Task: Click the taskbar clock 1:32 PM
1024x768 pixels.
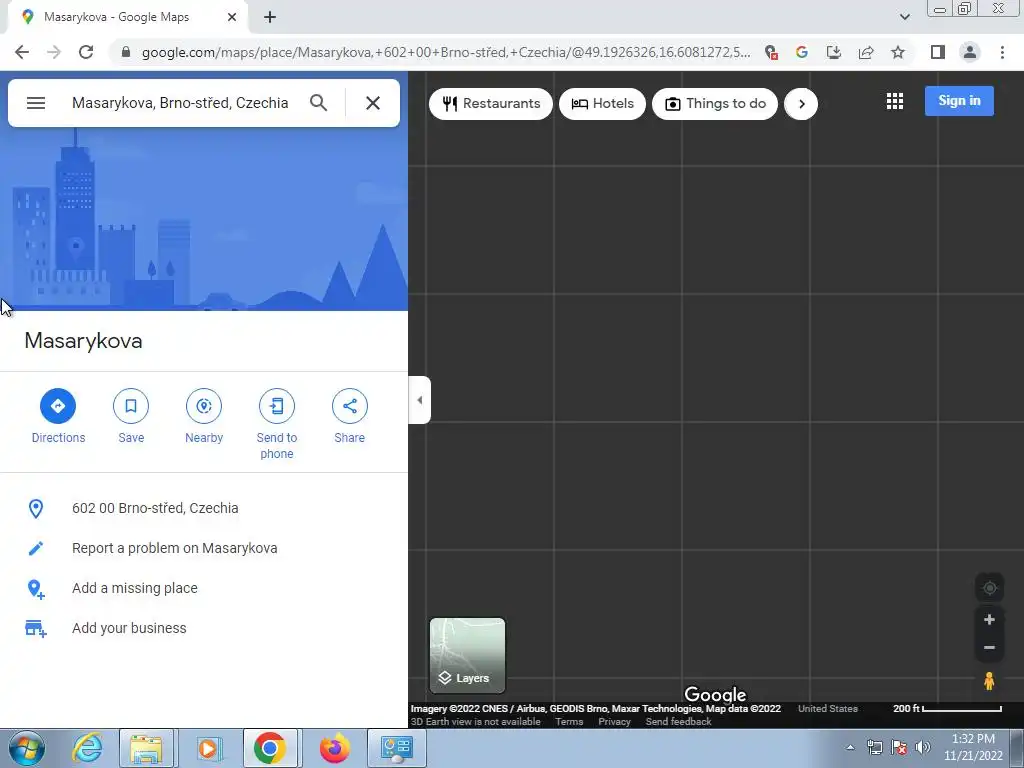Action: pyautogui.click(x=973, y=739)
